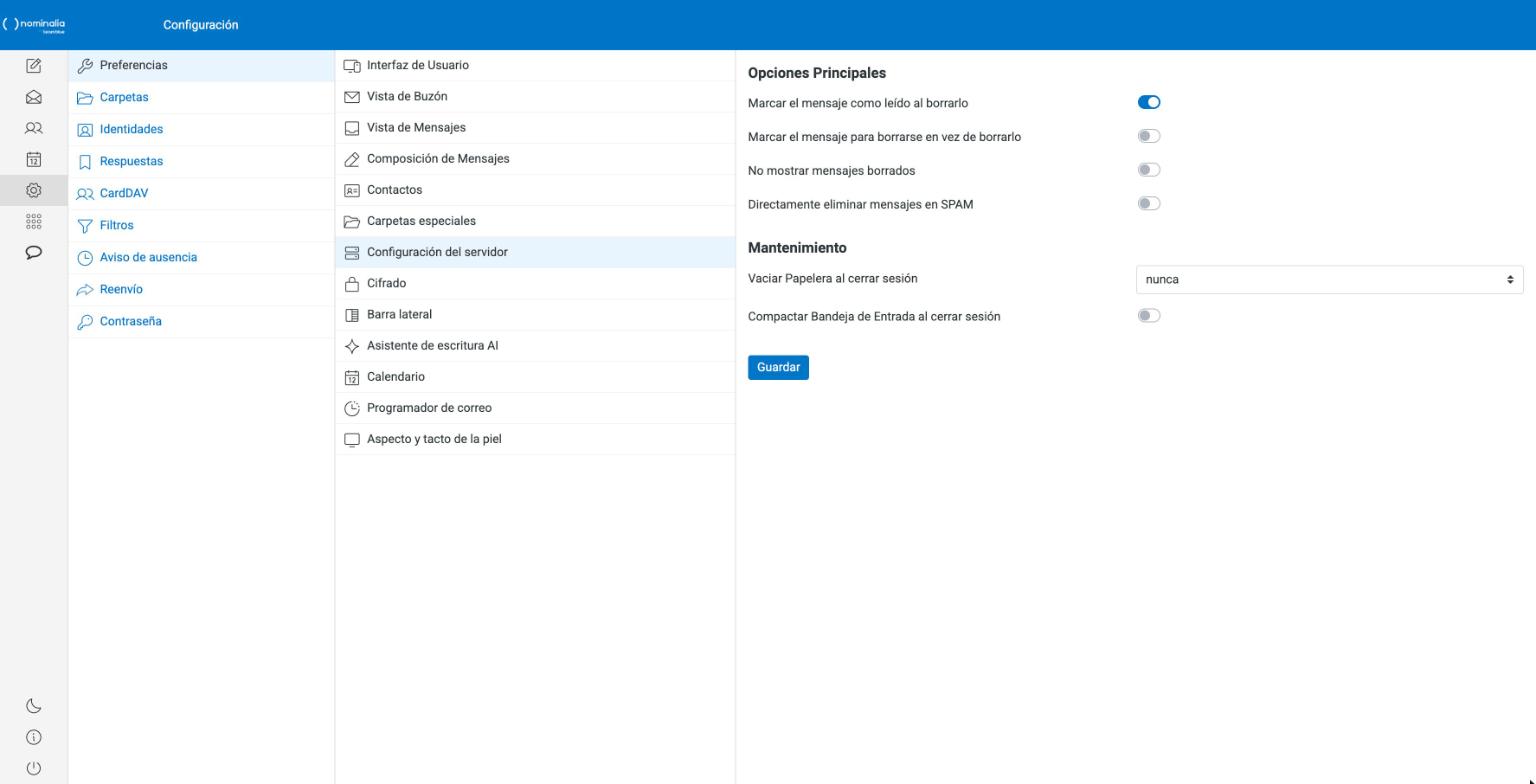Click the settings gear icon in sidebar
Image resolution: width=1536 pixels, height=784 pixels.
coord(33,190)
